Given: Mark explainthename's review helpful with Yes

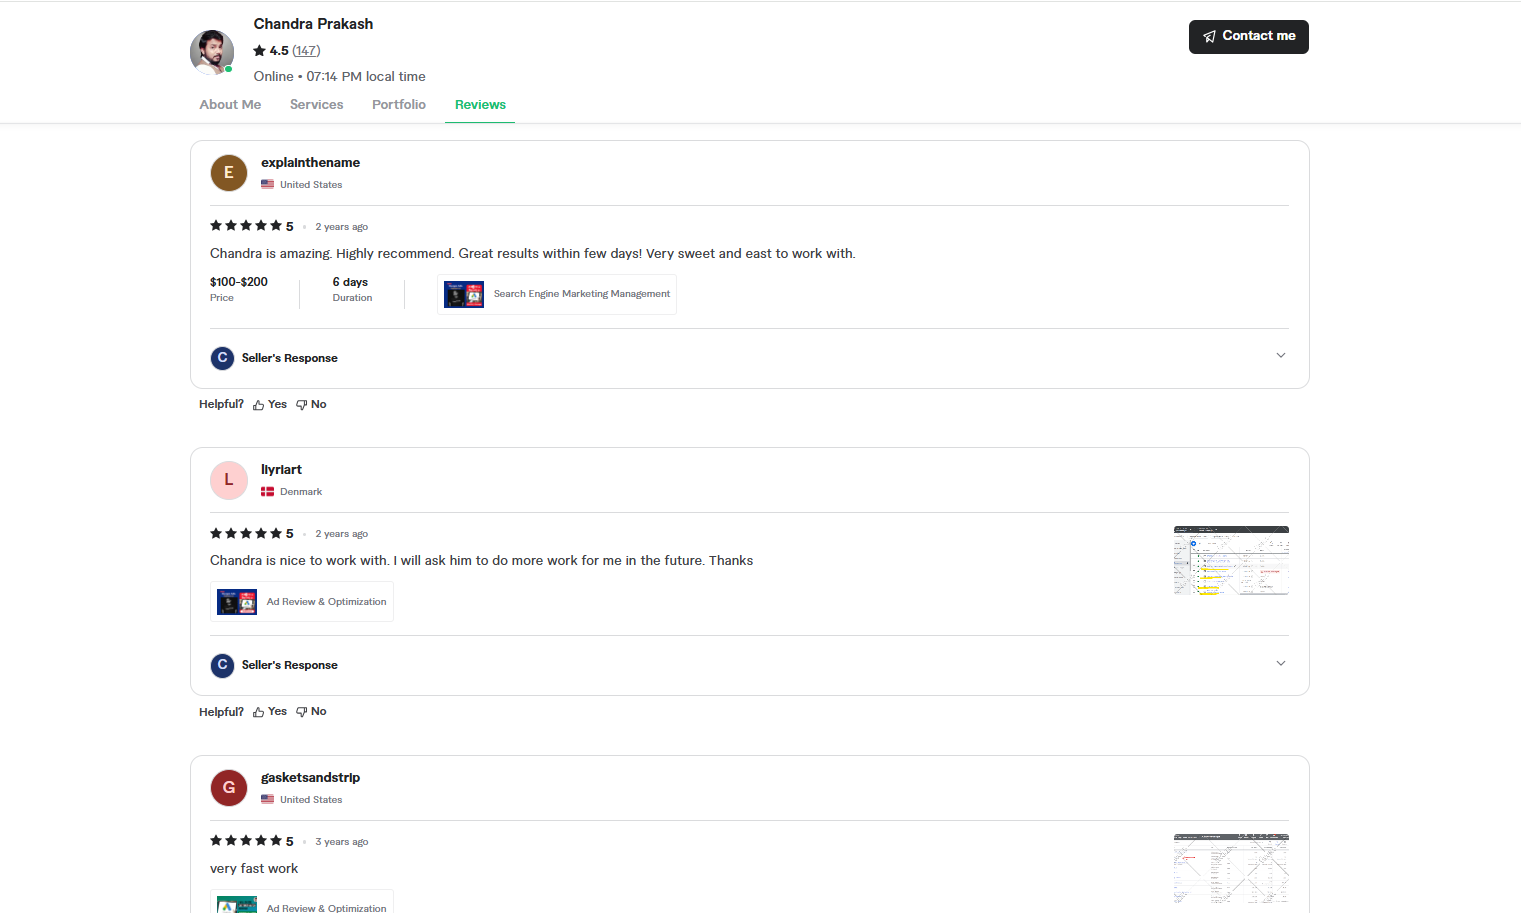Looking at the screenshot, I should [270, 405].
